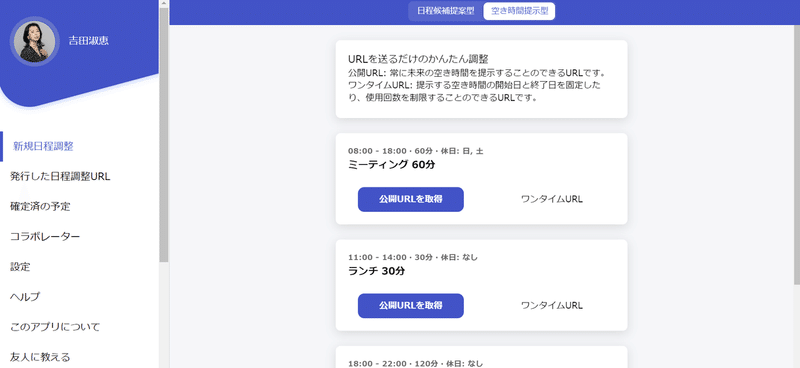The height and width of the screenshot is (368, 800).
Task: Click the URLを送るだけのかんたん調整 heading
Action: pos(418,59)
